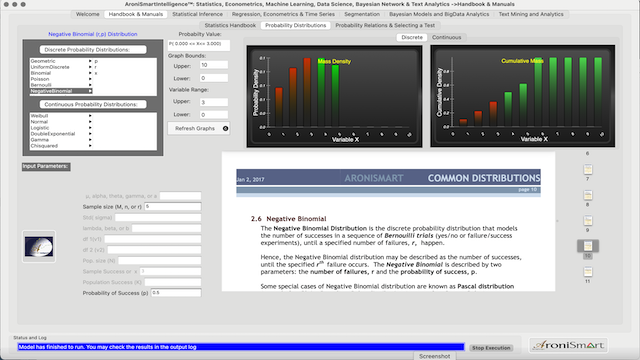Click the AroniSmart logo button
Image resolution: width=640 pixels, height=360 pixels.
click(x=569, y=345)
